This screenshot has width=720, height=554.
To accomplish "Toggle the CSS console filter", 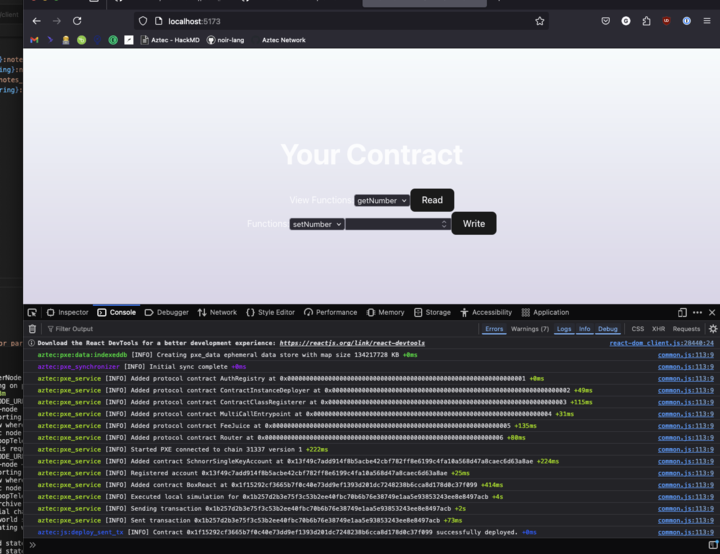I will tap(637, 329).
